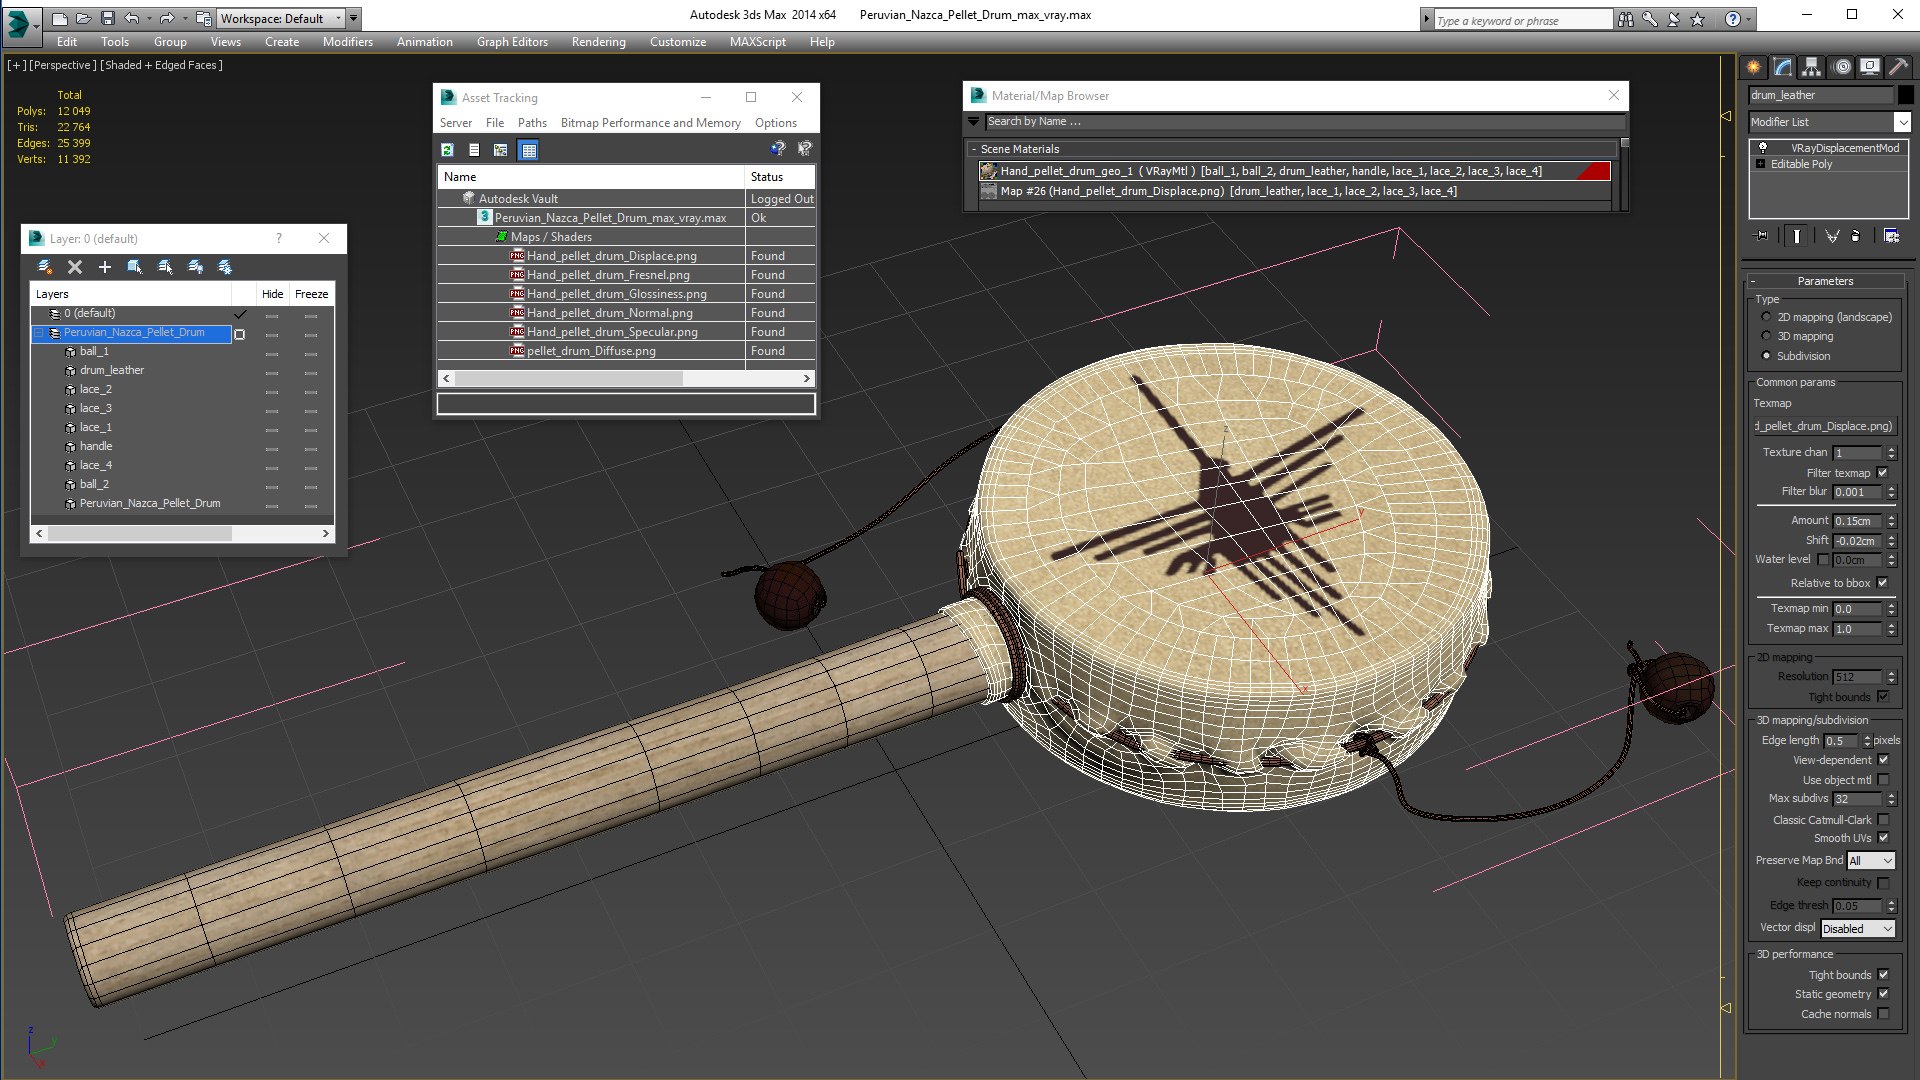Open Preserve Map Bnd dropdown
The height and width of the screenshot is (1080, 1920).
tap(1870, 861)
